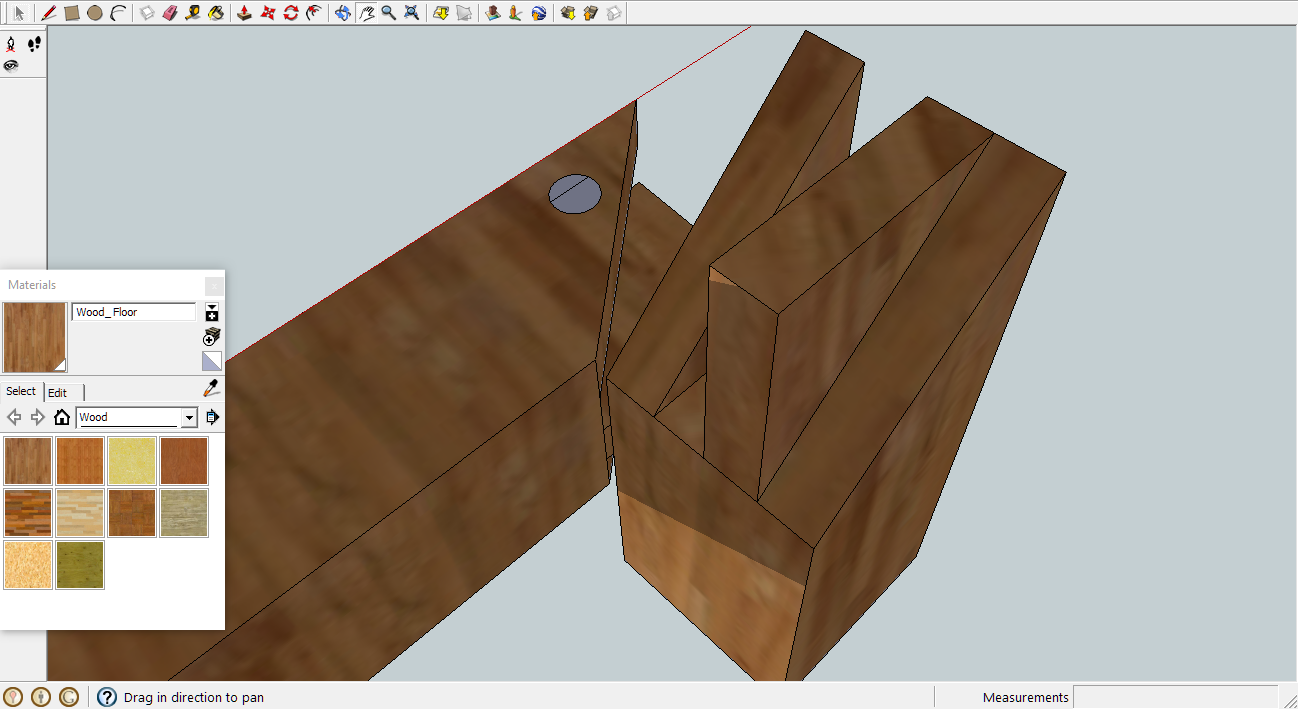Choose the Zoom magnifier tool
This screenshot has width=1298, height=709.
click(x=388, y=13)
